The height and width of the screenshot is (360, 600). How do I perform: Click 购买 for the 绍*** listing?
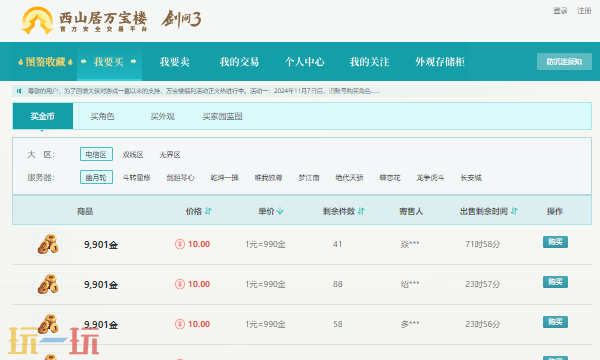555,282
